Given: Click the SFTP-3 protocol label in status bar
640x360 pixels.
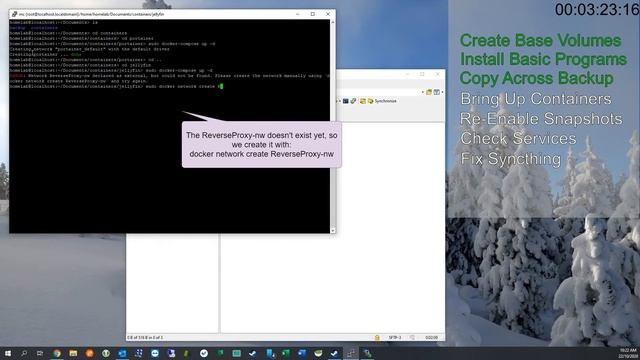Looking at the screenshot, I should pyautogui.click(x=395, y=338).
